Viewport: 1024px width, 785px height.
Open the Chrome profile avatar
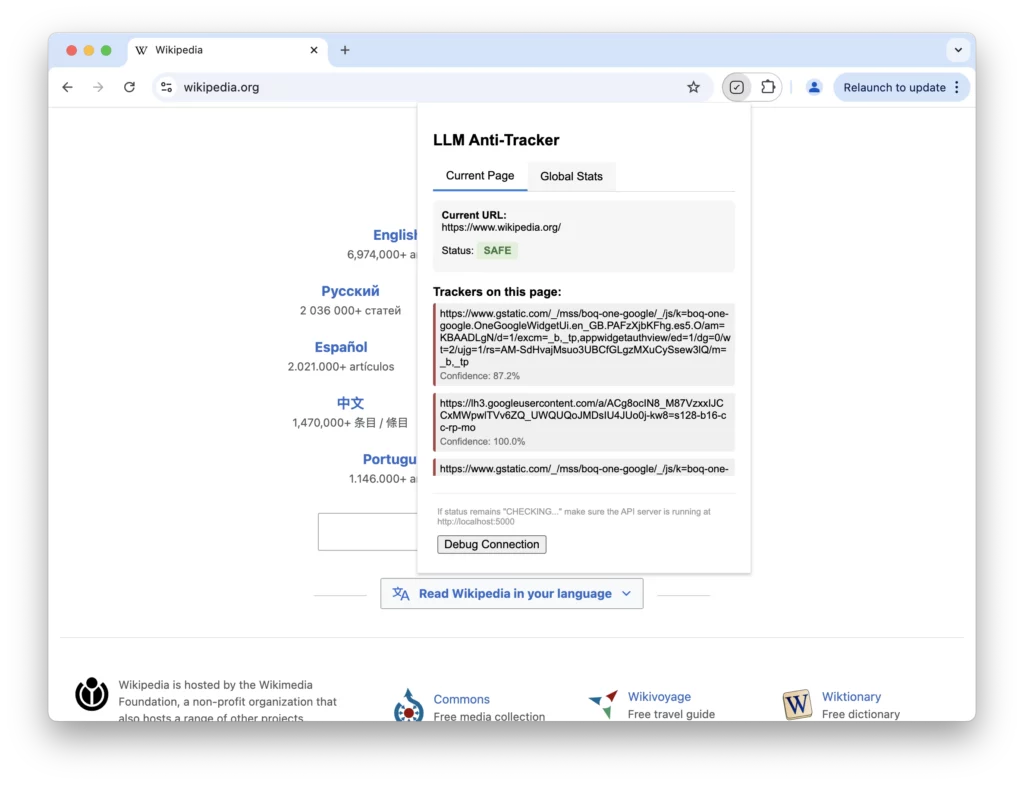click(814, 87)
